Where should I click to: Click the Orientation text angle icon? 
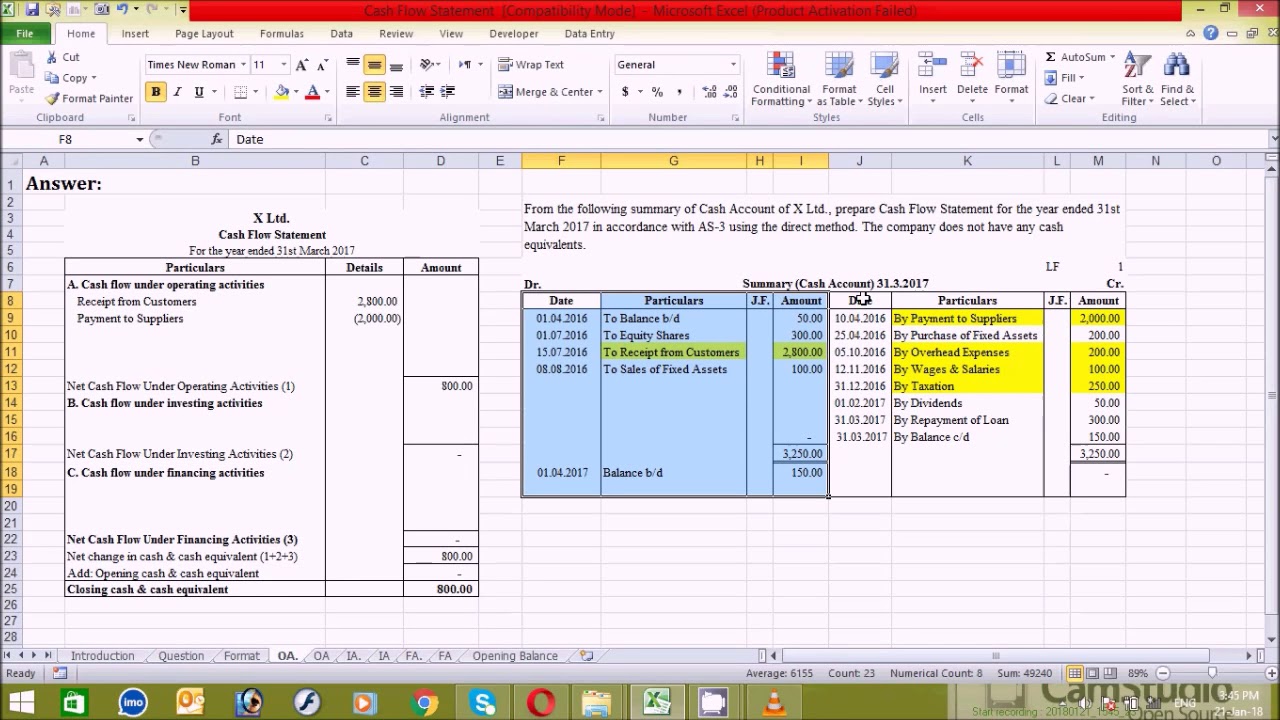(427, 65)
